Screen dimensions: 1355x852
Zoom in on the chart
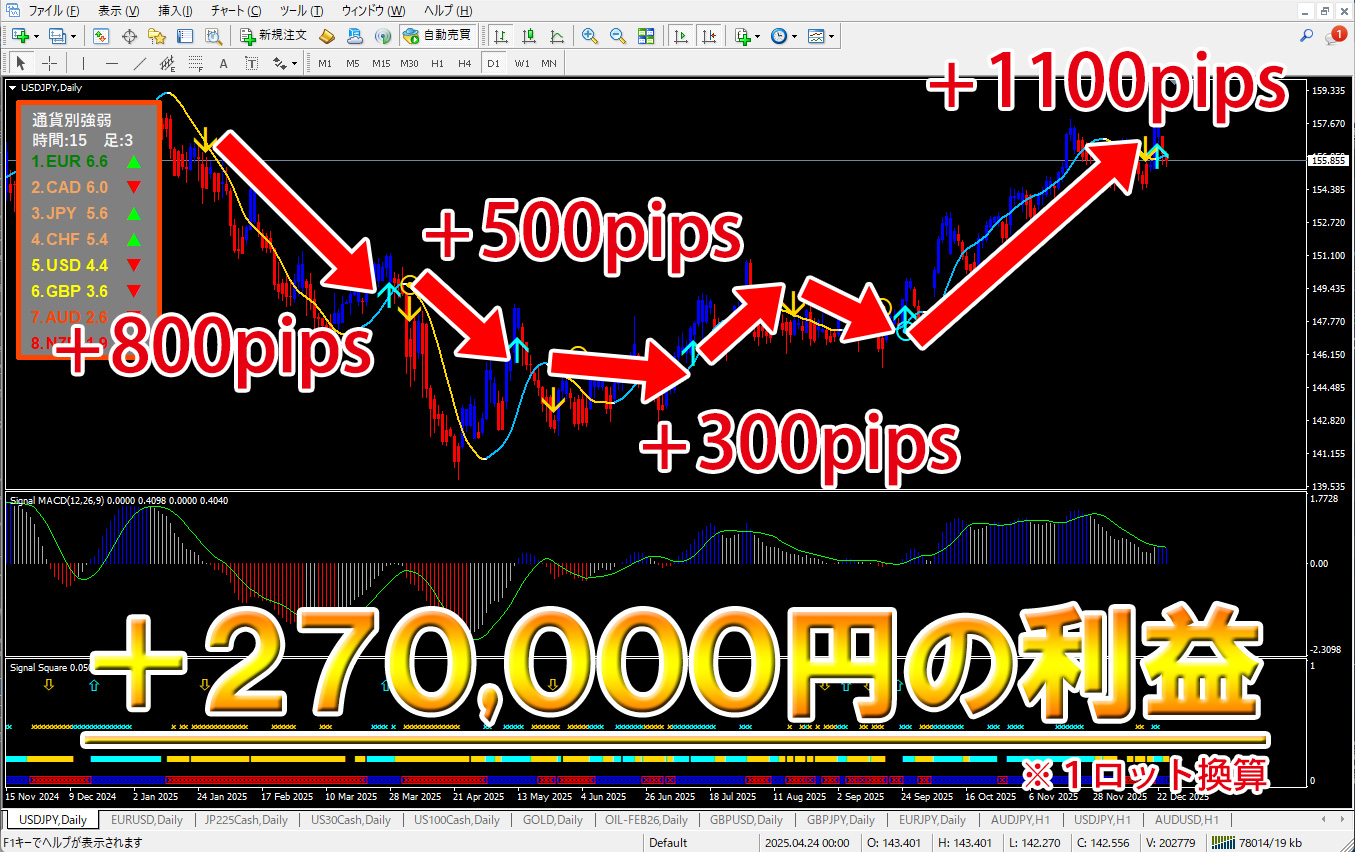click(x=590, y=36)
